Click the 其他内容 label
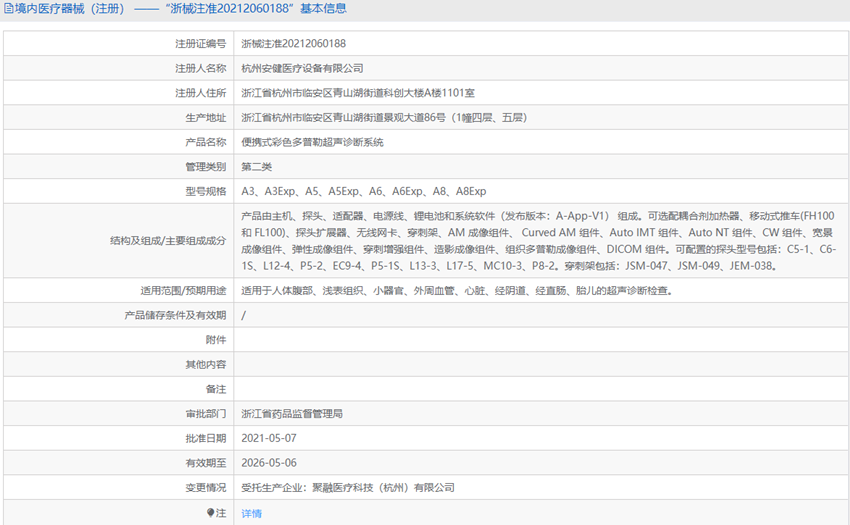This screenshot has width=850, height=525. 205,364
